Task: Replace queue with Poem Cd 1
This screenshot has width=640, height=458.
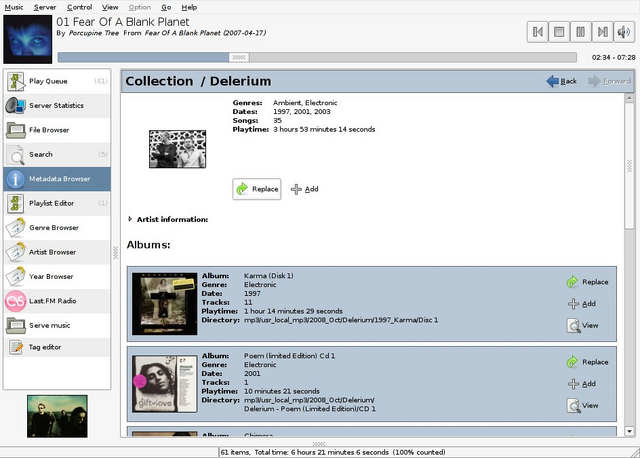Action: tap(587, 362)
